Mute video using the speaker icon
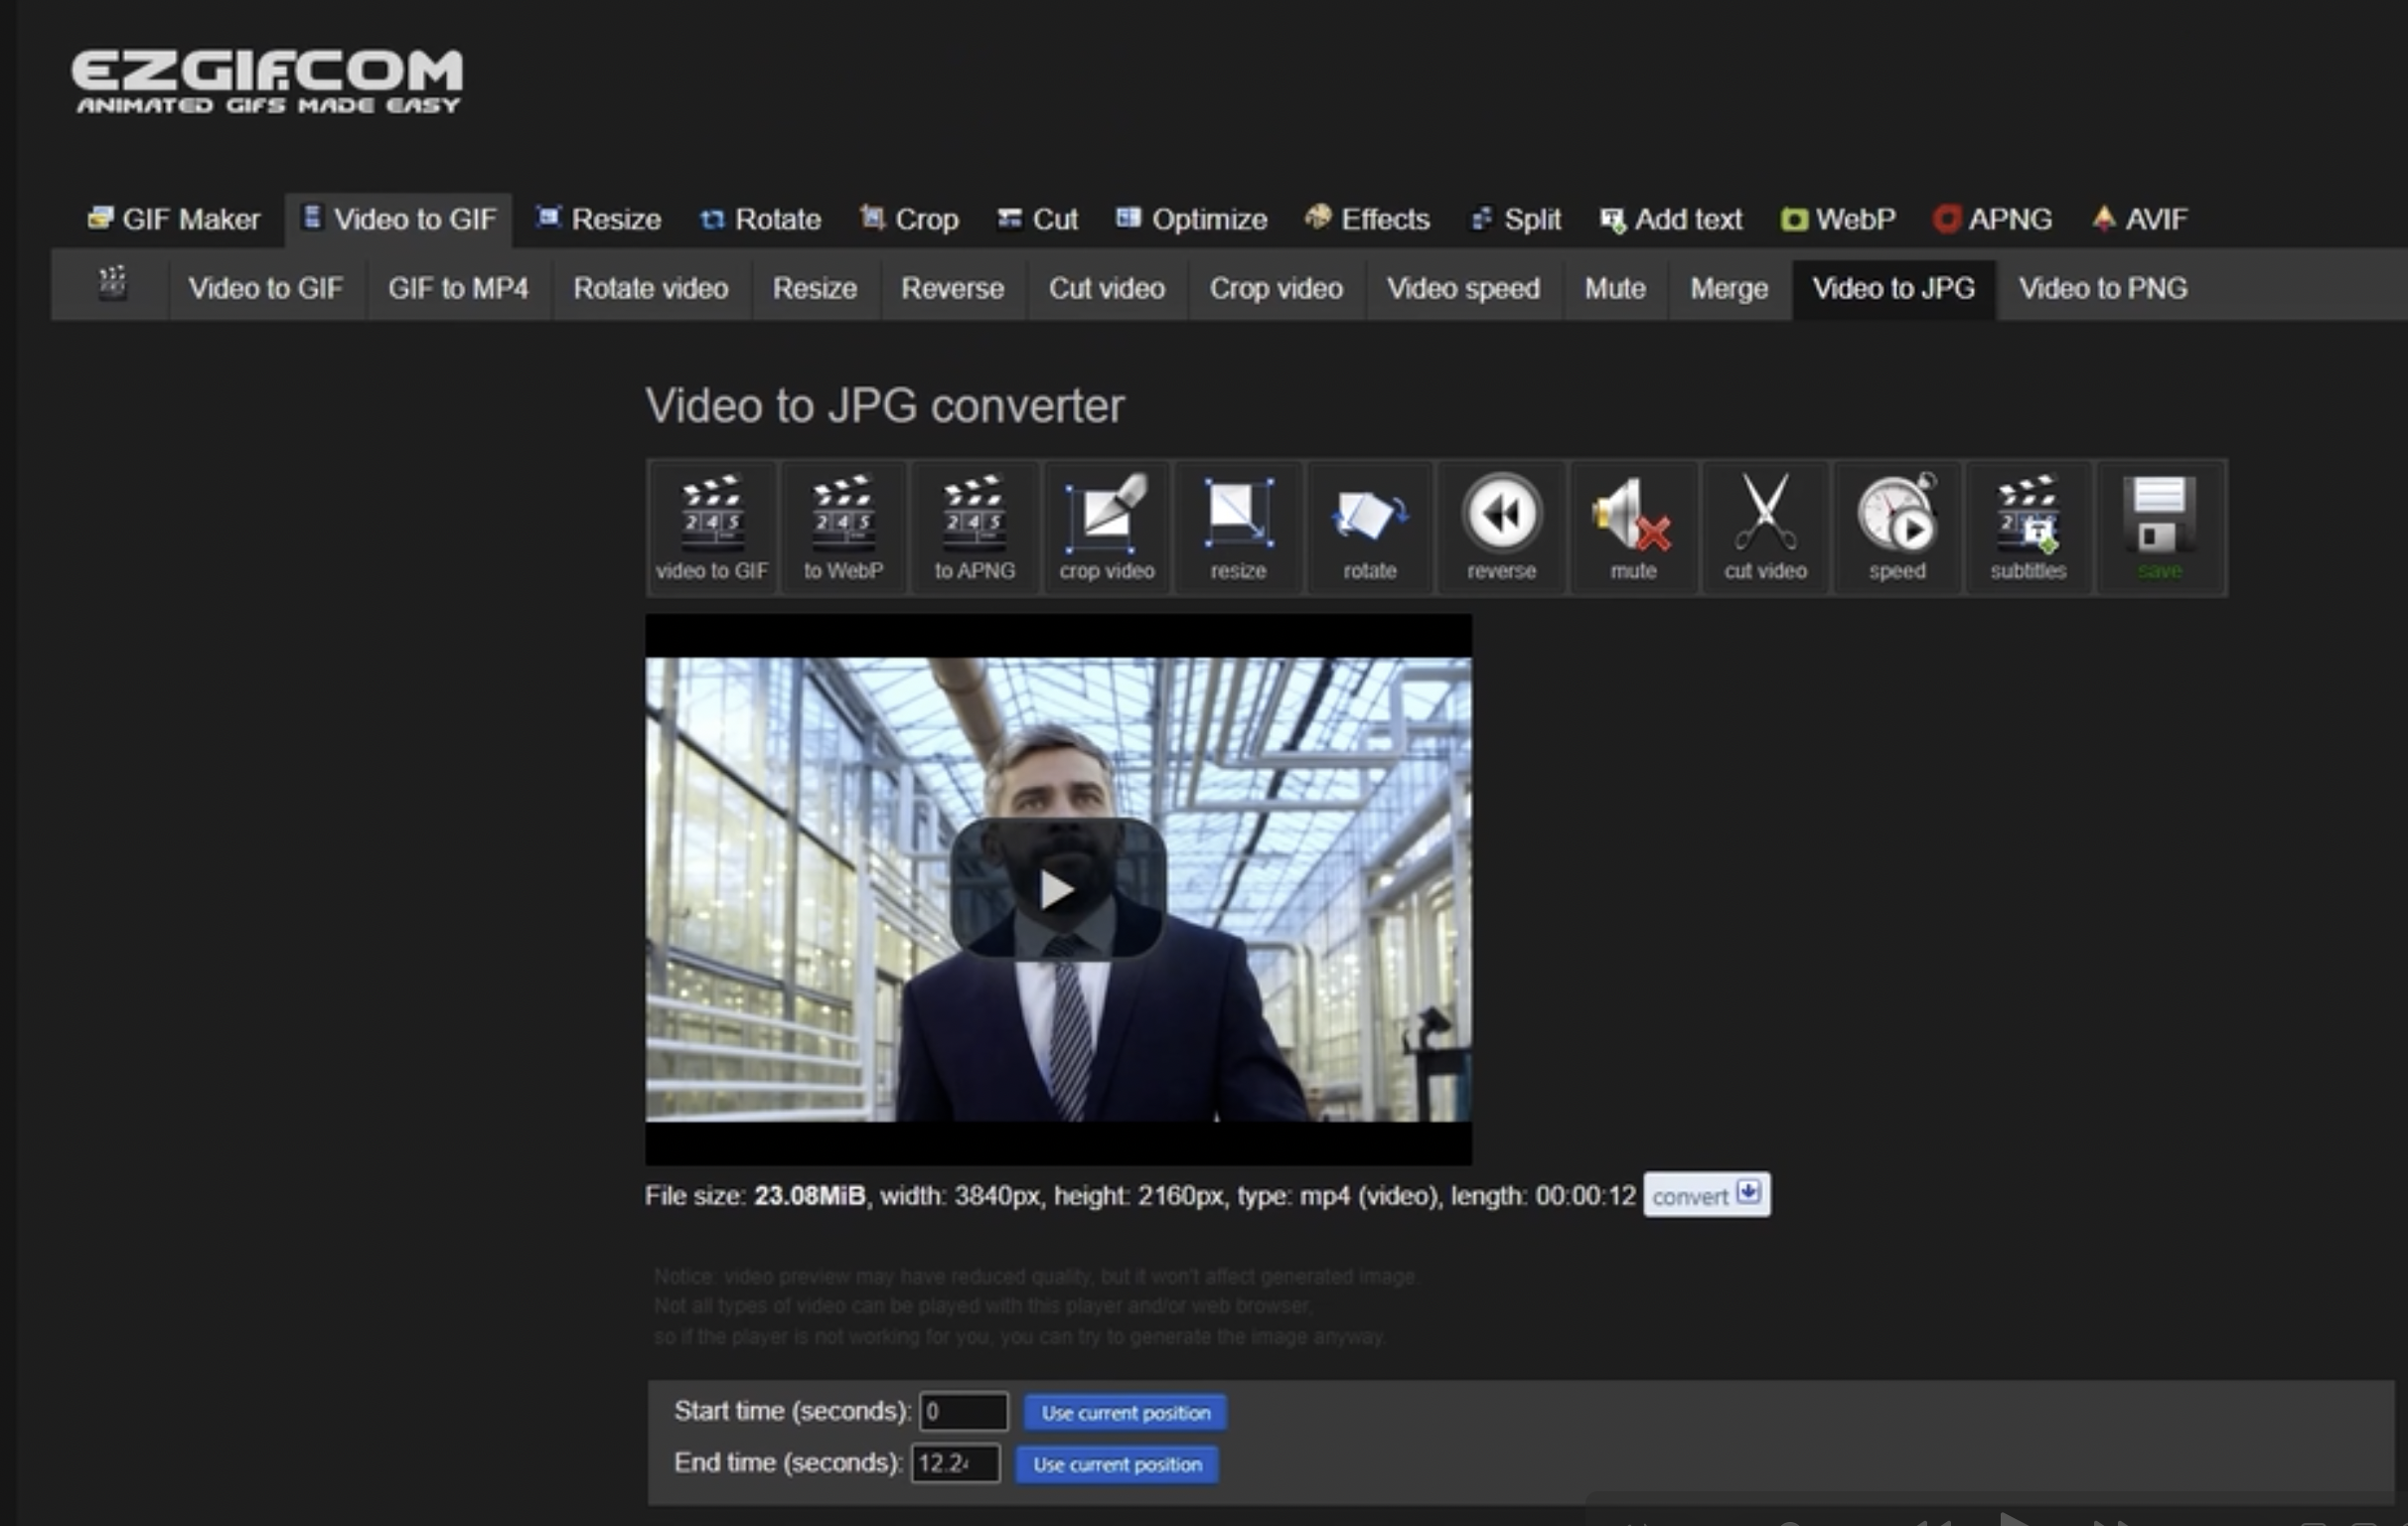The height and width of the screenshot is (1526, 2408). pos(1633,526)
